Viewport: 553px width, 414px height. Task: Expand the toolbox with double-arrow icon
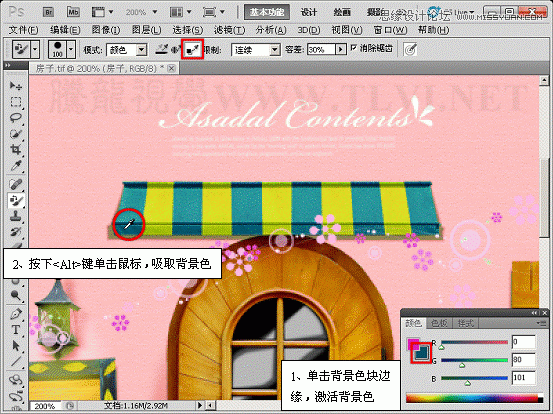[x=8, y=65]
